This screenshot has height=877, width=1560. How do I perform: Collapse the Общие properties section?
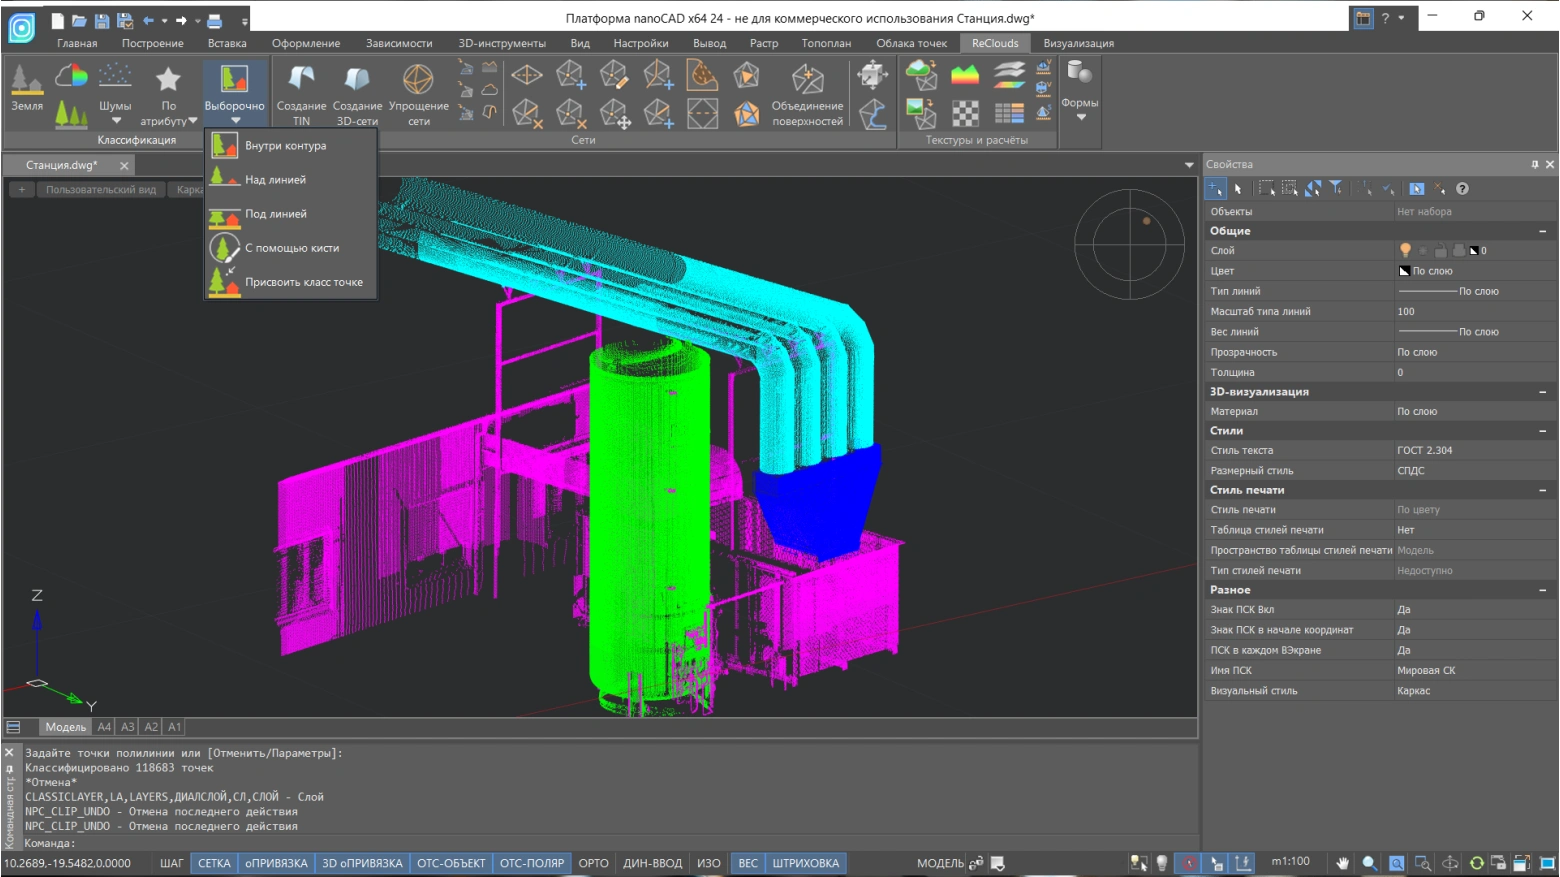click(1542, 231)
